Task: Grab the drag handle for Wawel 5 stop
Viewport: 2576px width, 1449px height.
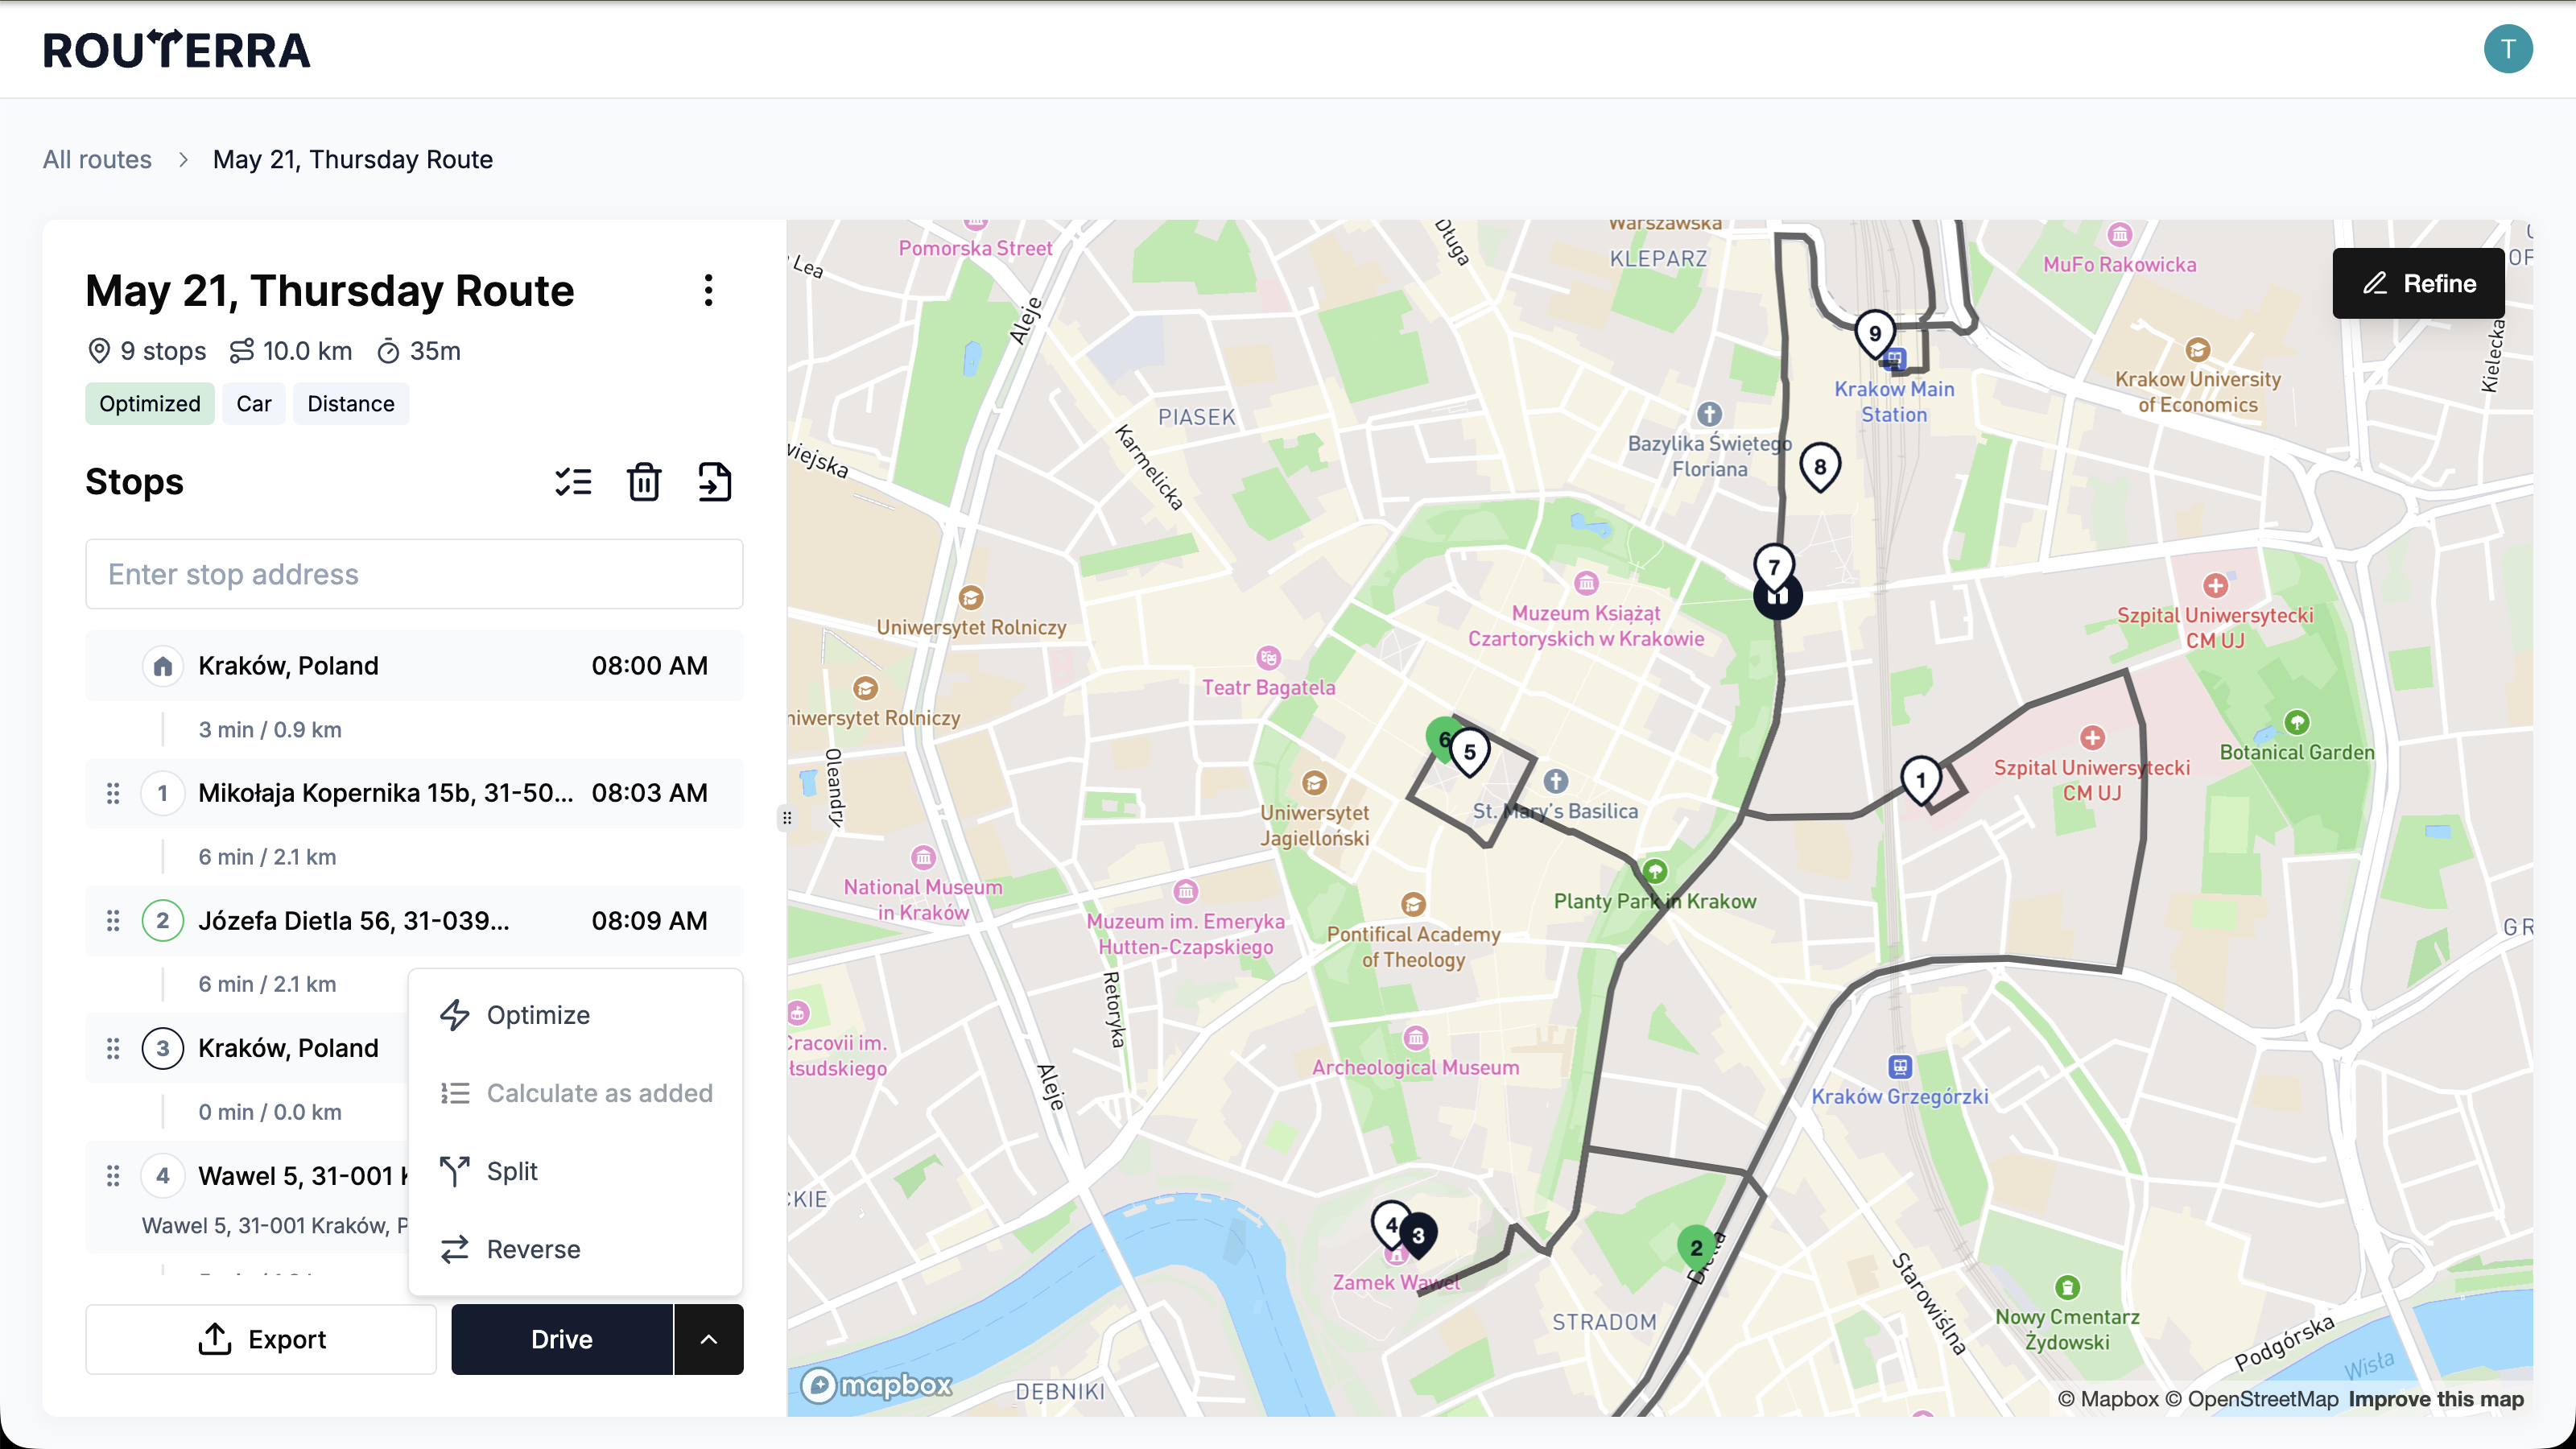Action: 113,1176
